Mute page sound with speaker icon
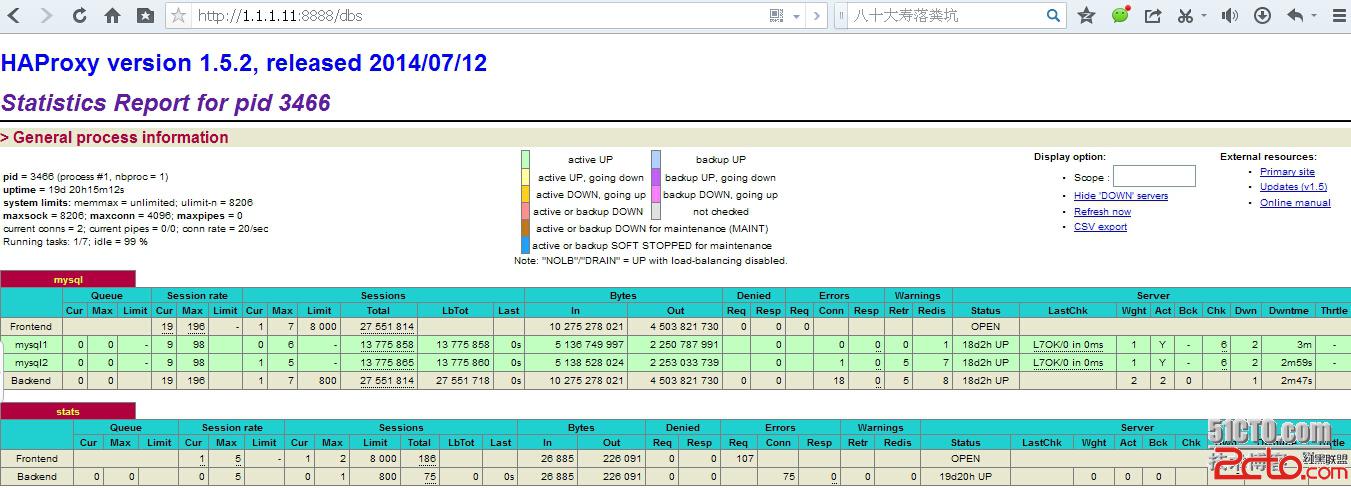This screenshot has width=1351, height=490. point(1229,15)
